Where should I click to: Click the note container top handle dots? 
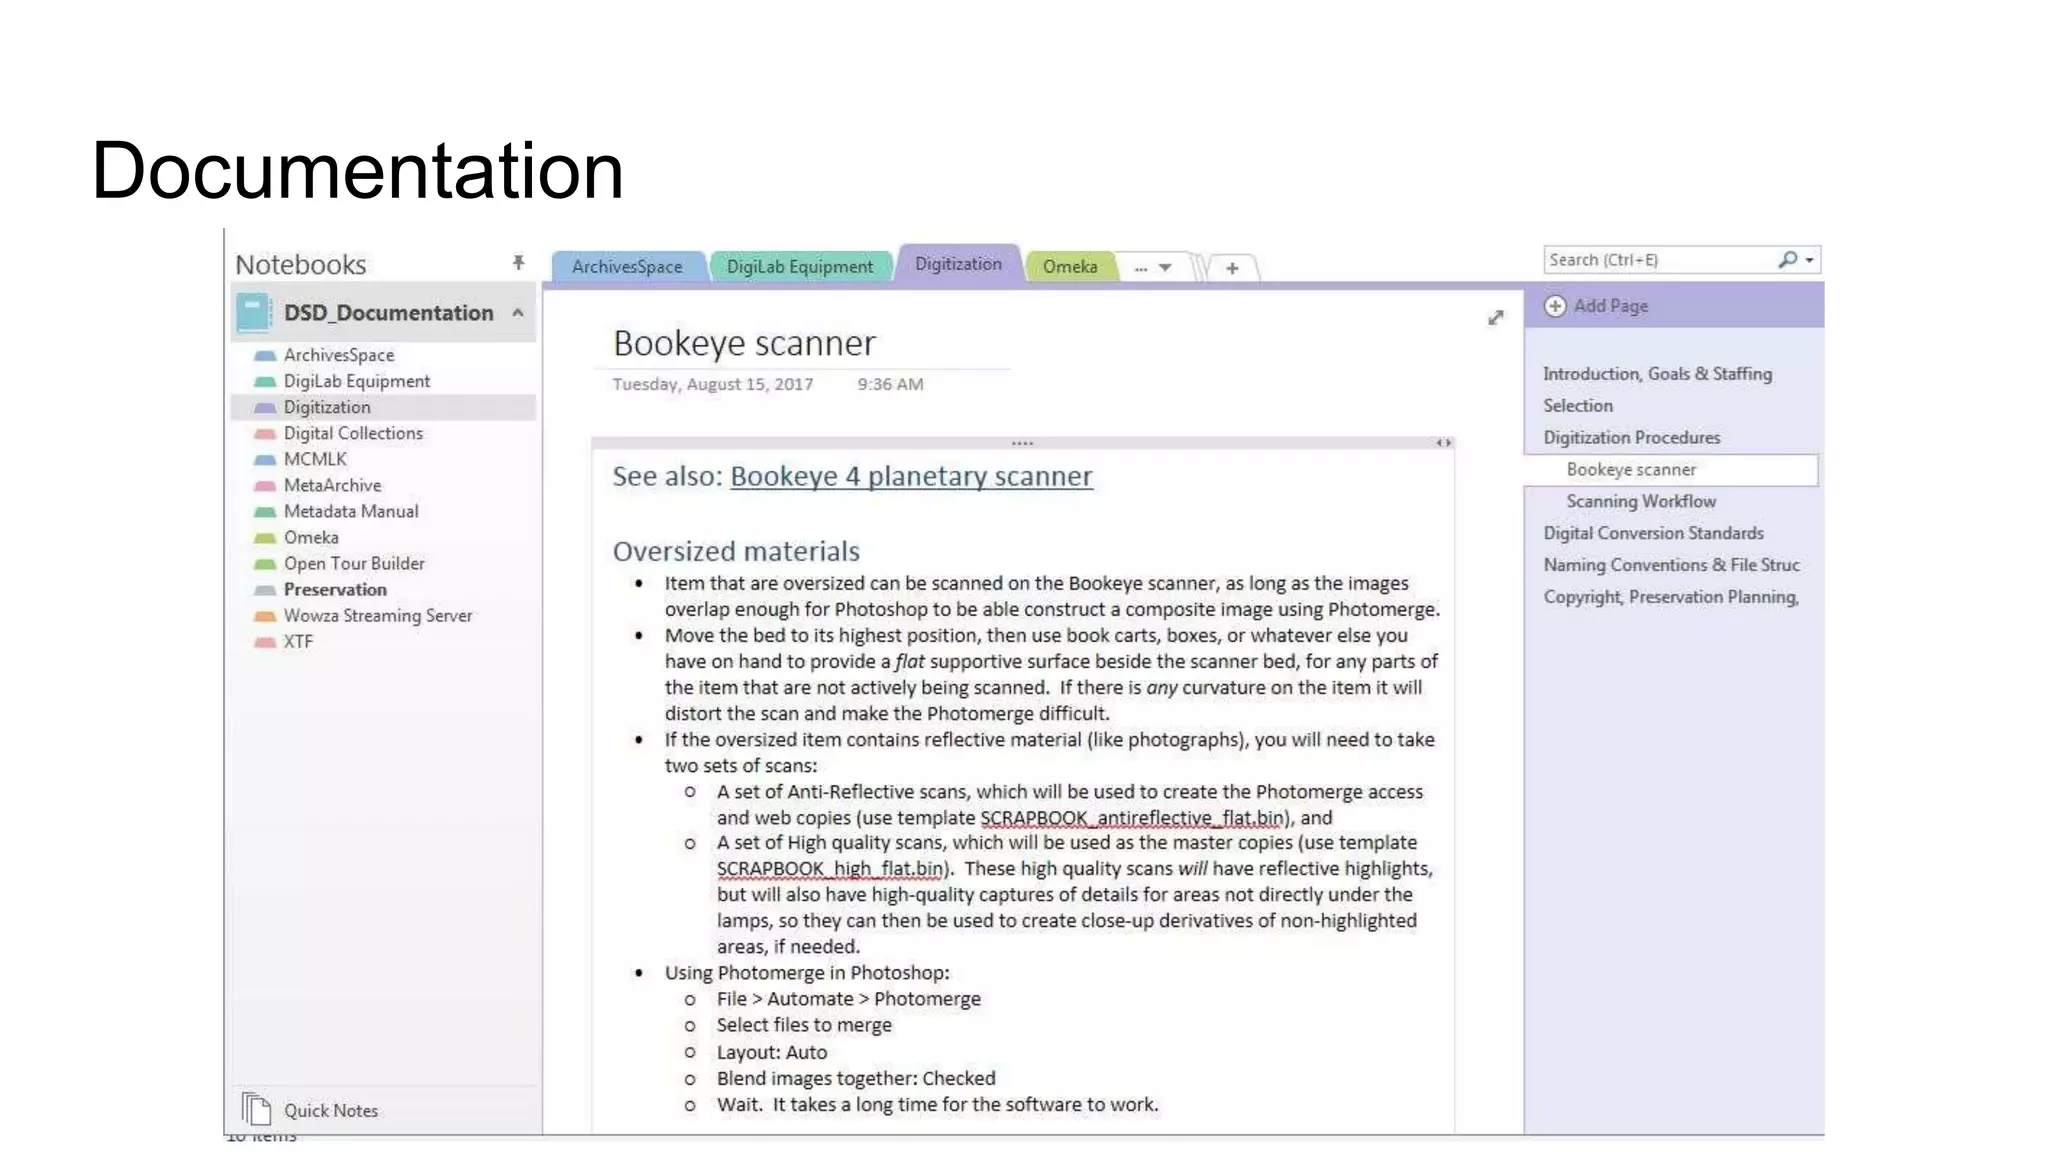(1021, 442)
